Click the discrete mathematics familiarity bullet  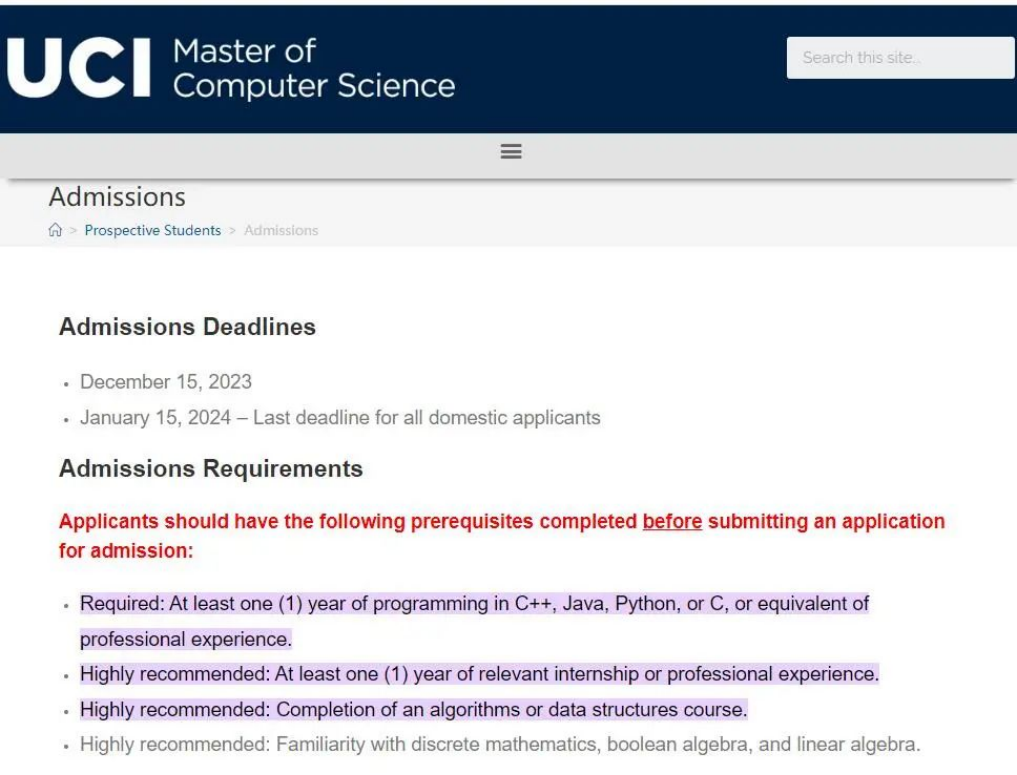[500, 745]
